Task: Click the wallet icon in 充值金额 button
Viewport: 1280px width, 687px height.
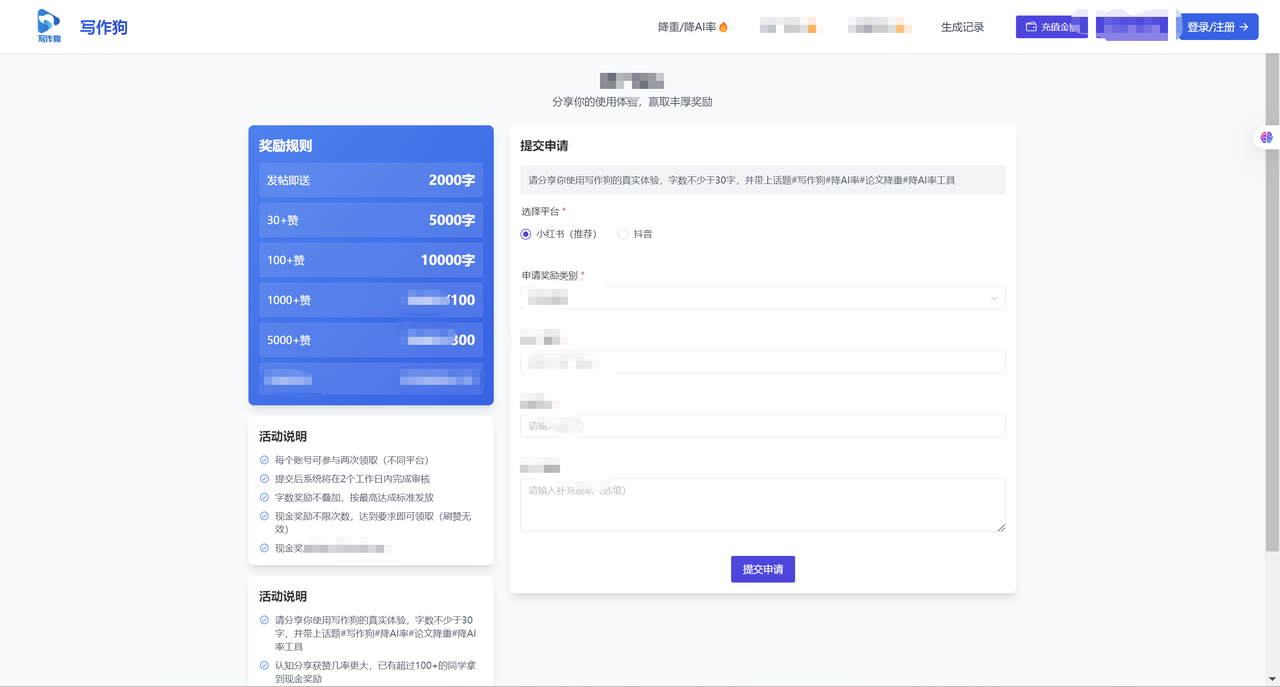Action: [x=1031, y=27]
